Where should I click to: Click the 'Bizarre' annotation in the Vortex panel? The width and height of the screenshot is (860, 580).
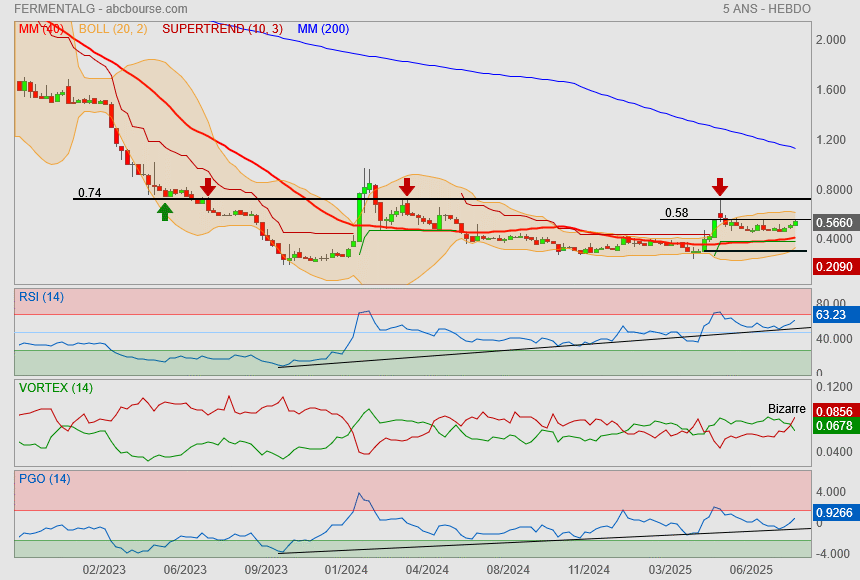pos(787,409)
